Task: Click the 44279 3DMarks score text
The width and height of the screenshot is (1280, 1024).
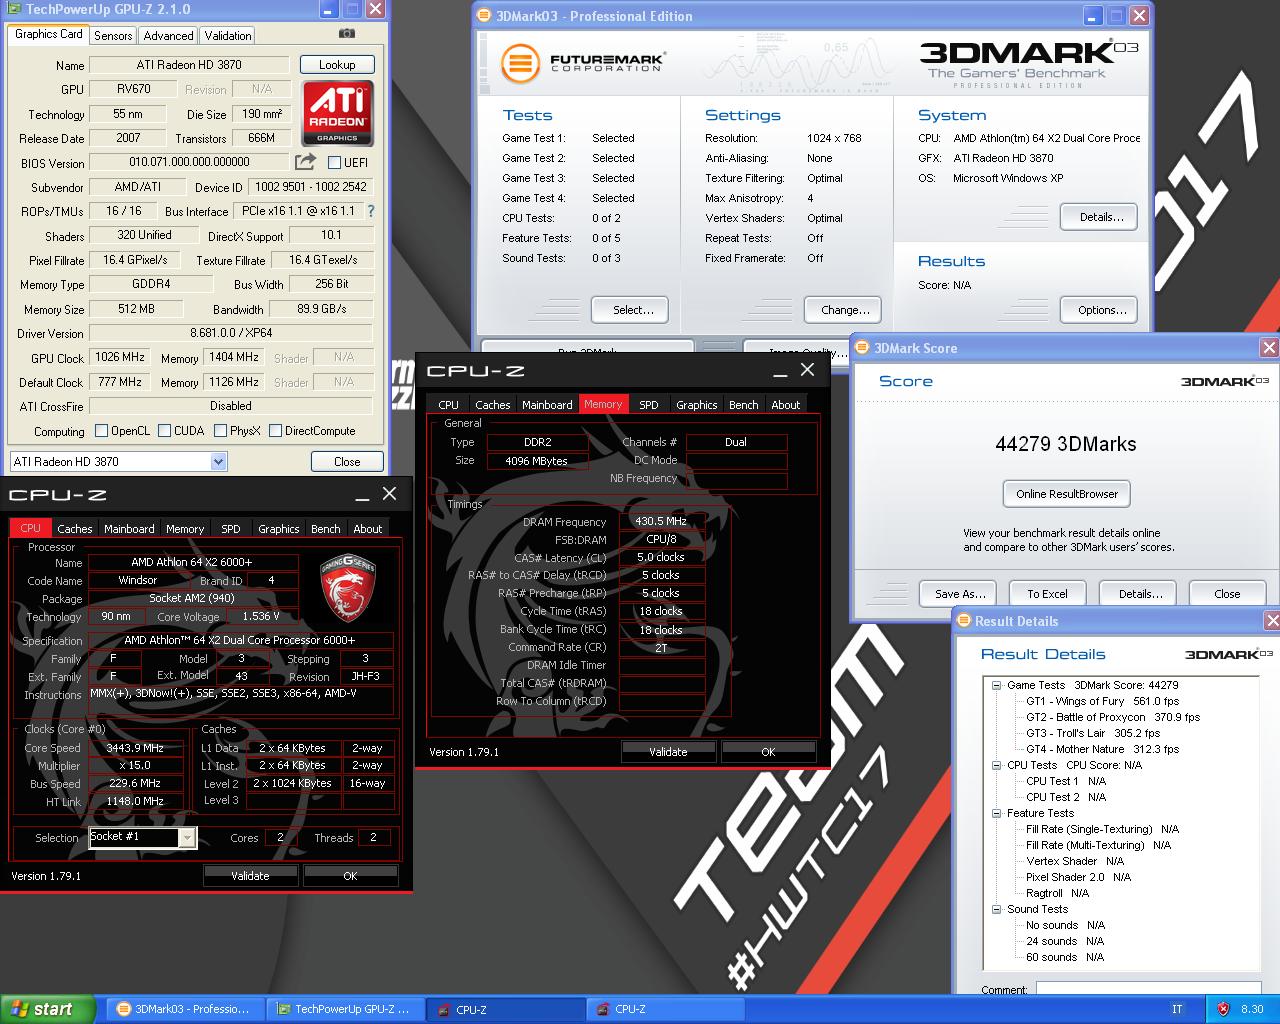Action: coord(1065,444)
